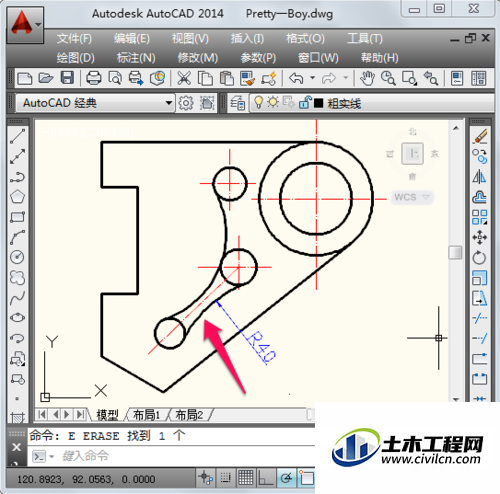Image resolution: width=500 pixels, height=494 pixels.
Task: Go to first layout tab arrow
Action: pos(42,414)
